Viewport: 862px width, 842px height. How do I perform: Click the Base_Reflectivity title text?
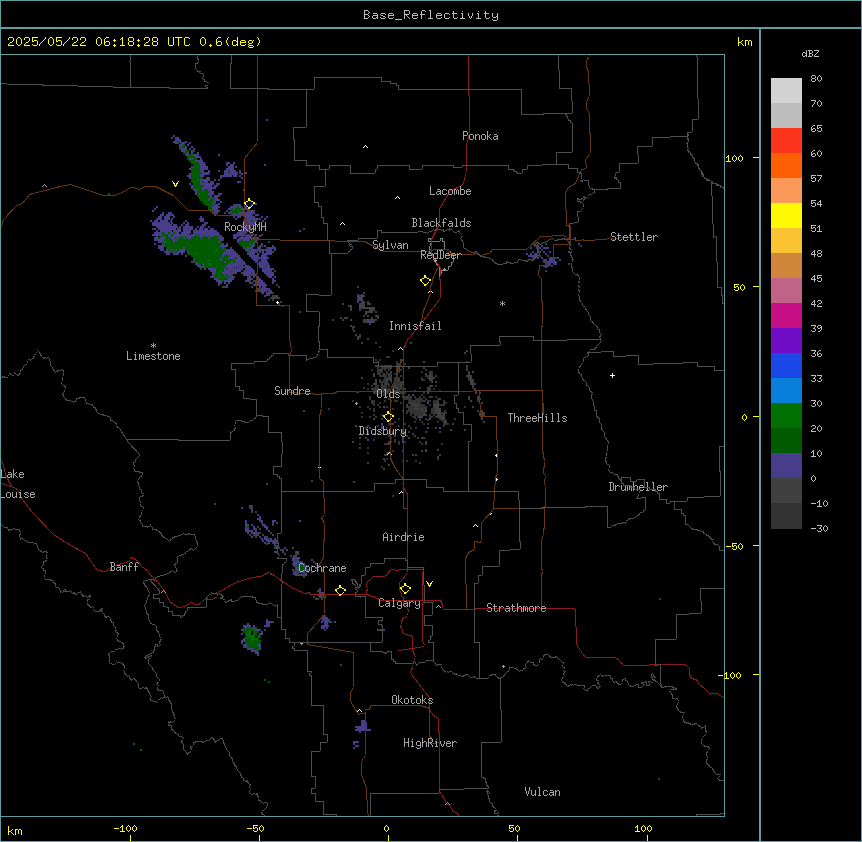[x=431, y=15]
